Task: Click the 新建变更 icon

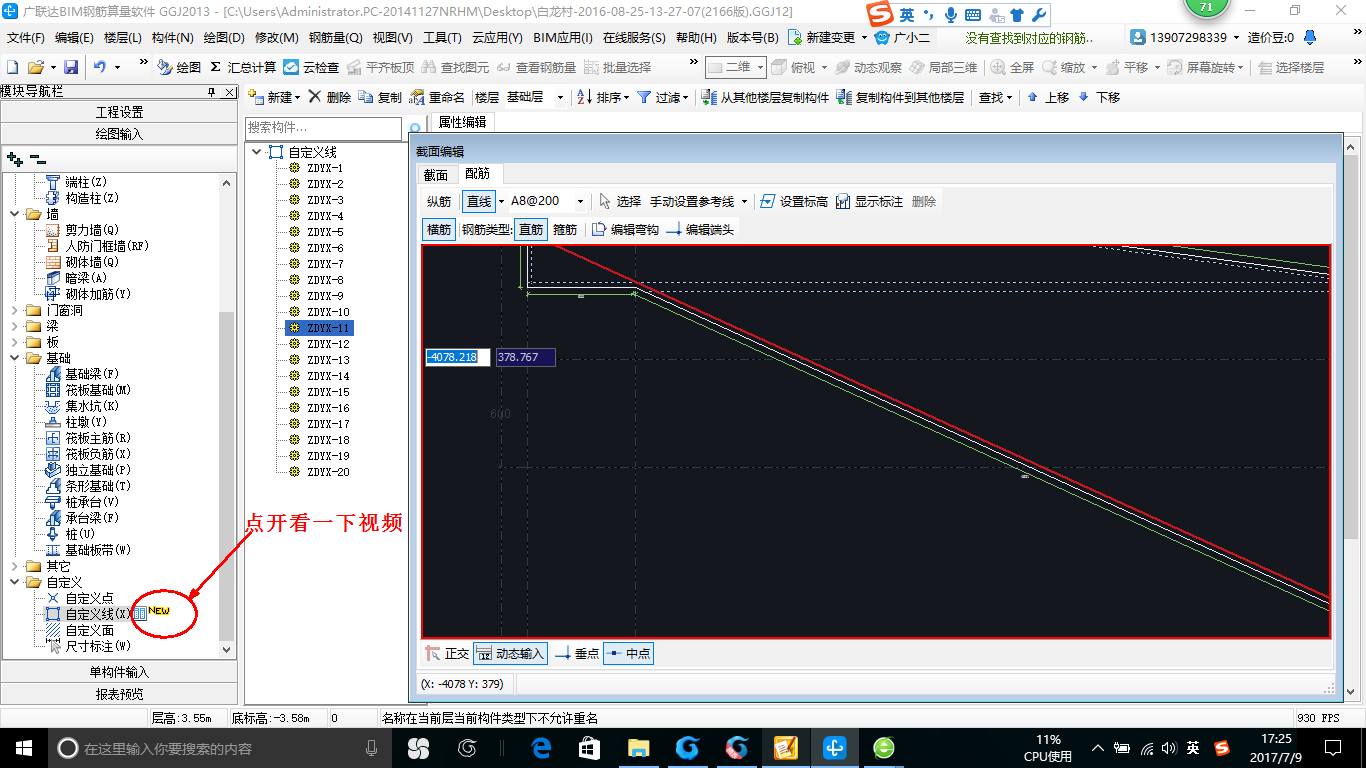Action: point(794,37)
